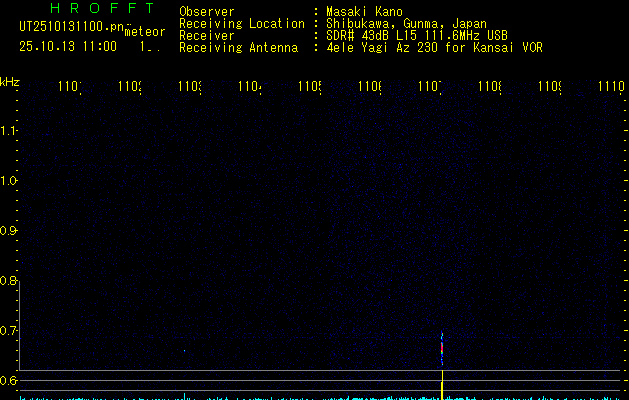The height and width of the screenshot is (400, 629).
Task: Select the 0.6 kHz axis label
Action: [9, 381]
